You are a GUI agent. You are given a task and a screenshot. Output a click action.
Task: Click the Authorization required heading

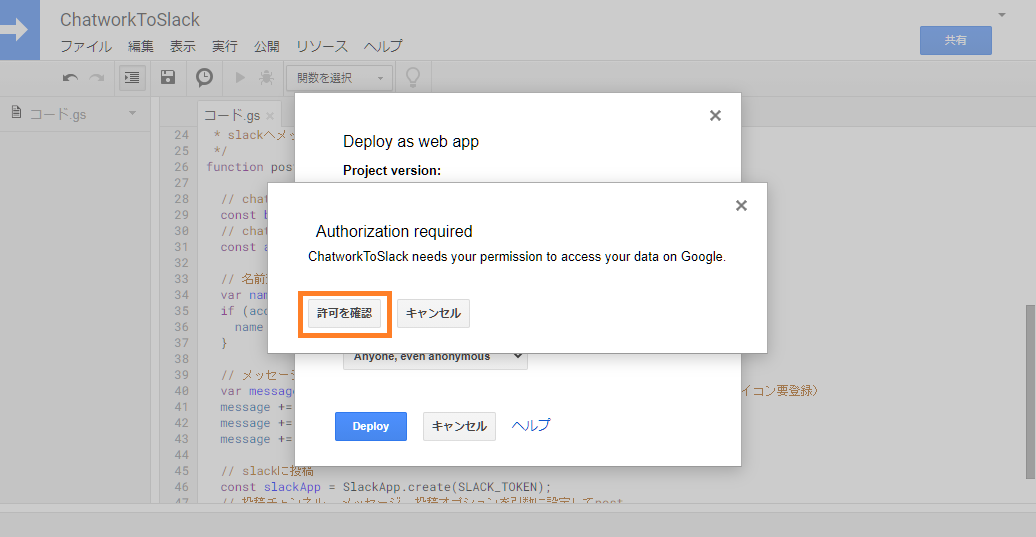394,231
